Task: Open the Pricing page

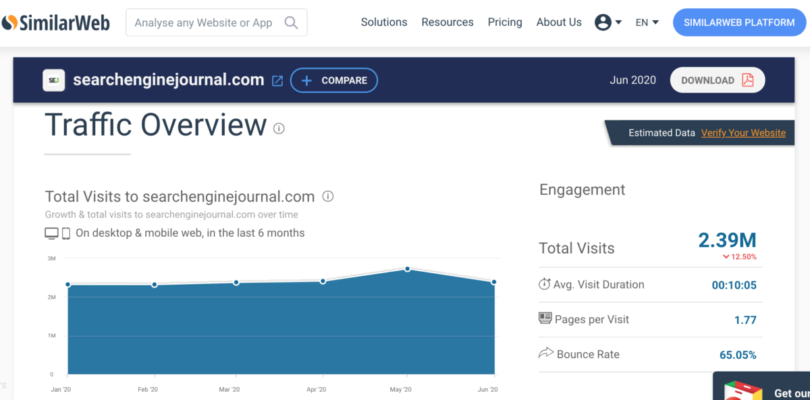Action: pos(505,22)
